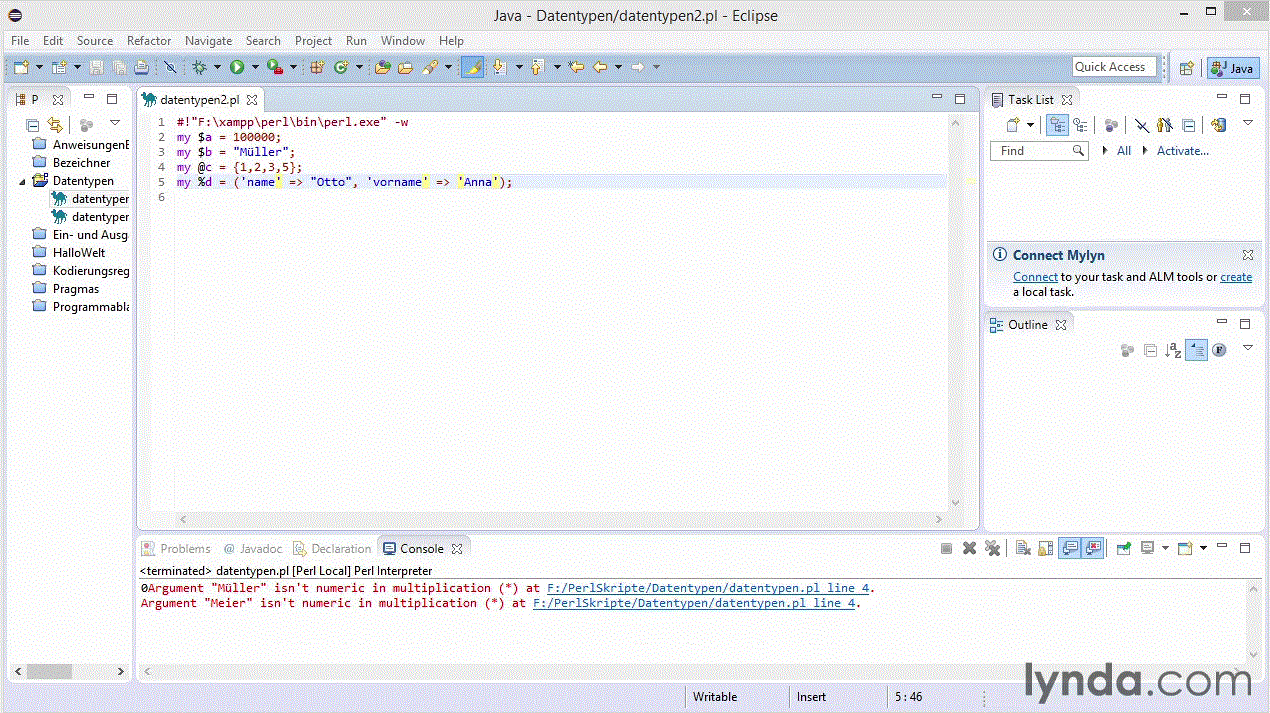1270x713 pixels.
Task: Click the Open Task folder icon
Action: [405, 67]
